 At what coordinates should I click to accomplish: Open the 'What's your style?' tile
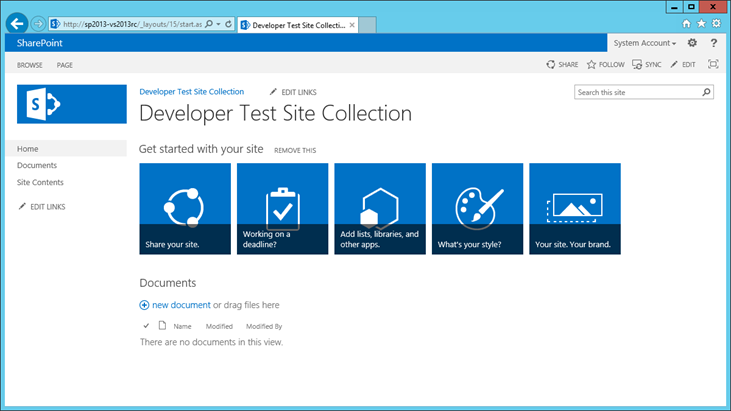[477, 209]
